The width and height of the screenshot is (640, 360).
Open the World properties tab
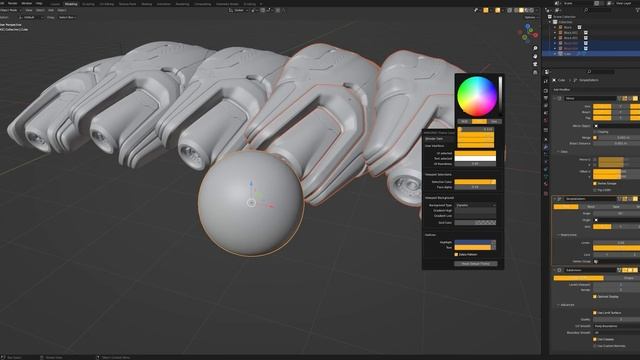546,121
